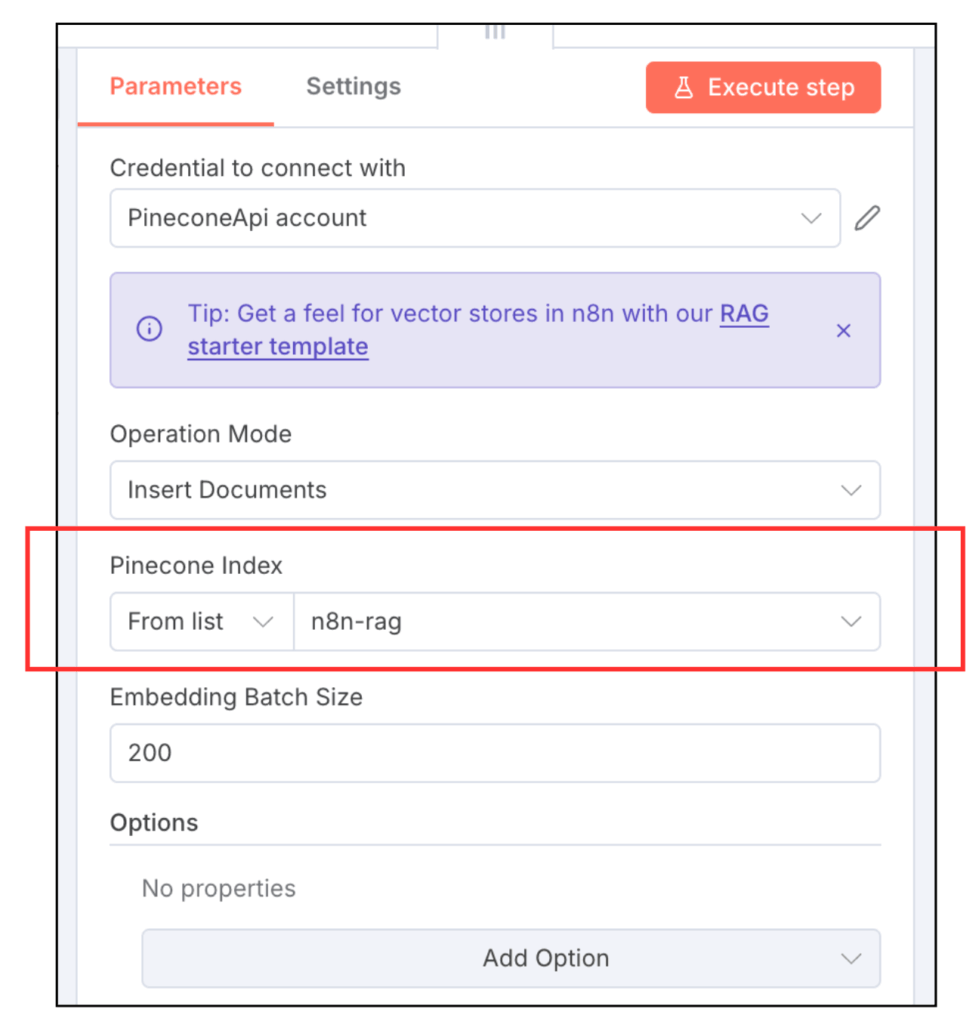
Task: Dismiss the vector store tip banner
Action: tap(843, 330)
